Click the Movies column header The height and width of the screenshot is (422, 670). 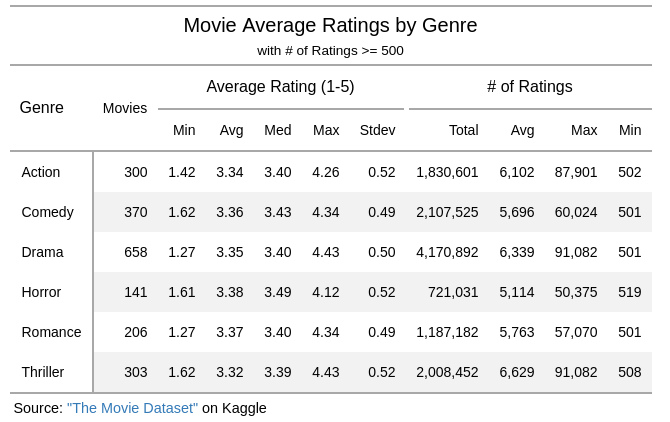125,108
